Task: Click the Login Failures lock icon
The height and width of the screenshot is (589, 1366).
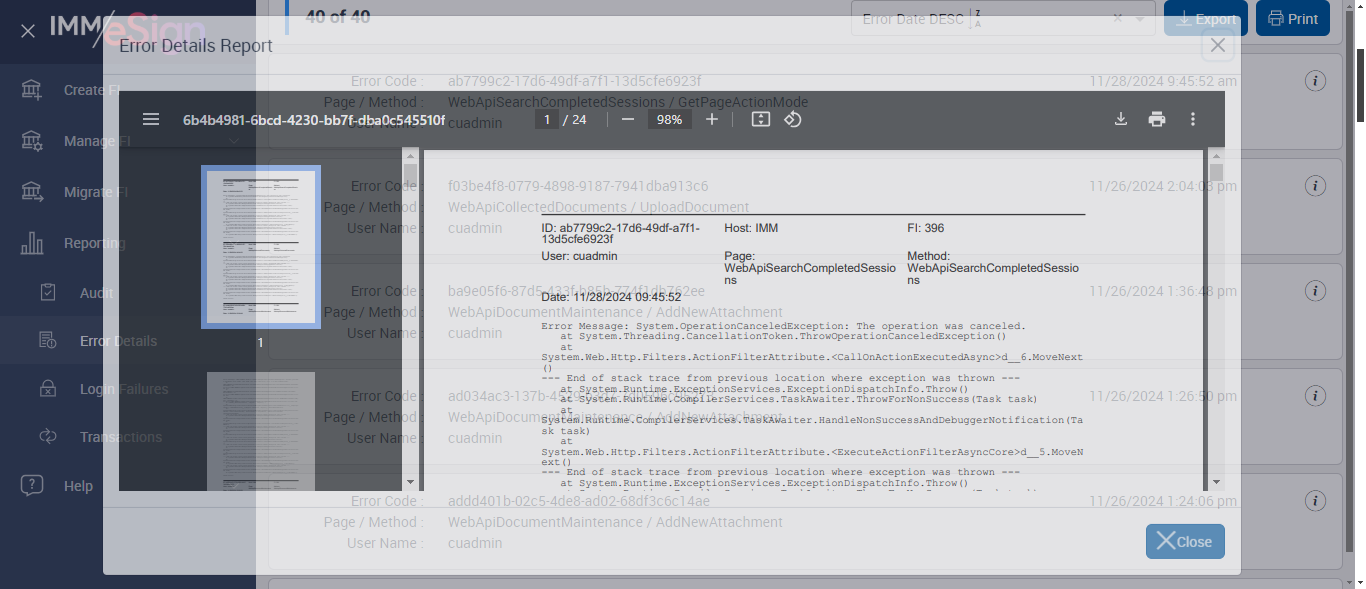Action: pyautogui.click(x=48, y=389)
